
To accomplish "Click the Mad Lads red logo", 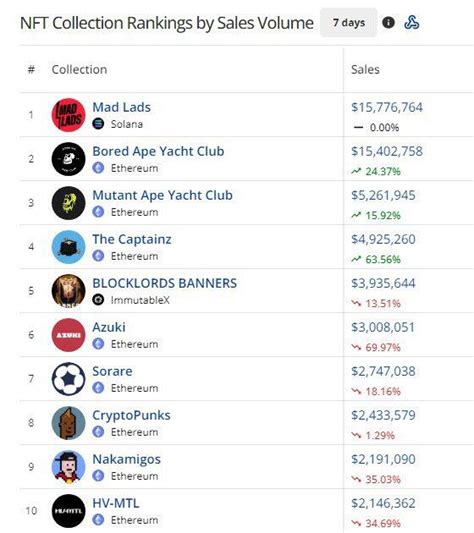I will coord(68,115).
